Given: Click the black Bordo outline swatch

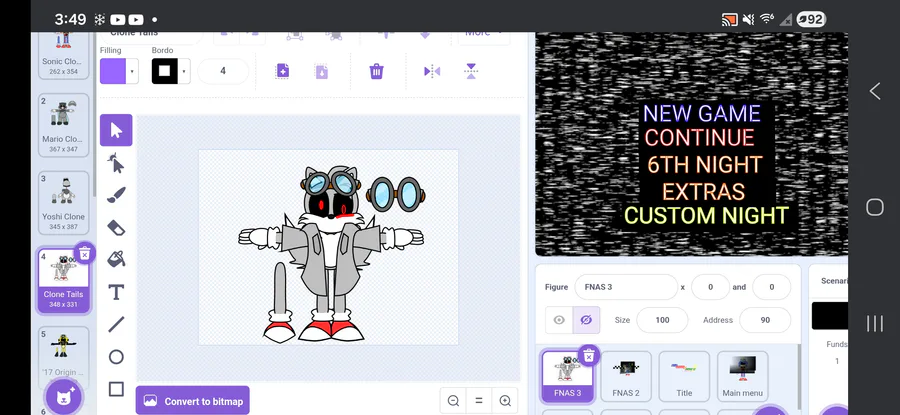Looking at the screenshot, I should point(165,71).
